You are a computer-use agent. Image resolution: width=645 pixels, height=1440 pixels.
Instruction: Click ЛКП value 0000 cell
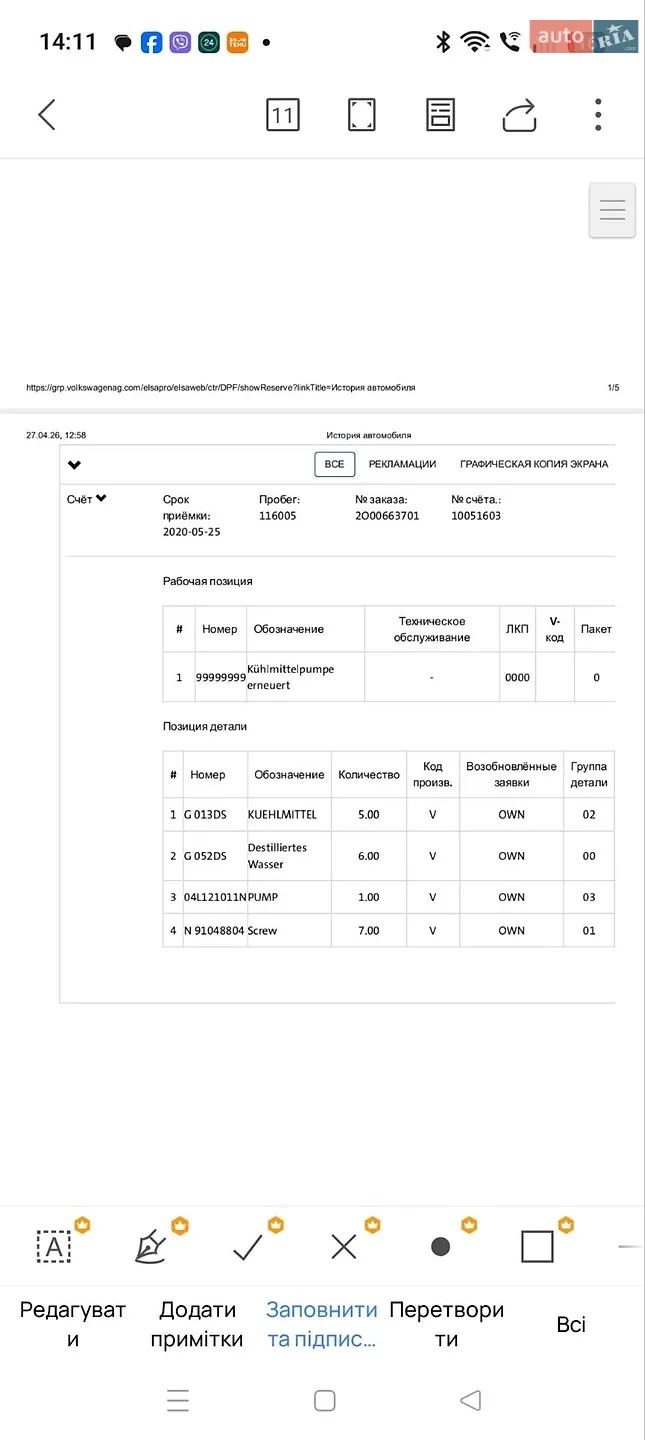(517, 677)
